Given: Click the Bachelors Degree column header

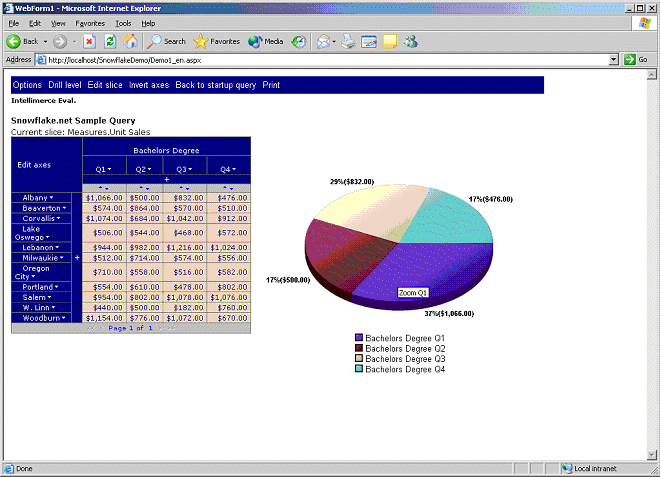Looking at the screenshot, I should click(166, 151).
